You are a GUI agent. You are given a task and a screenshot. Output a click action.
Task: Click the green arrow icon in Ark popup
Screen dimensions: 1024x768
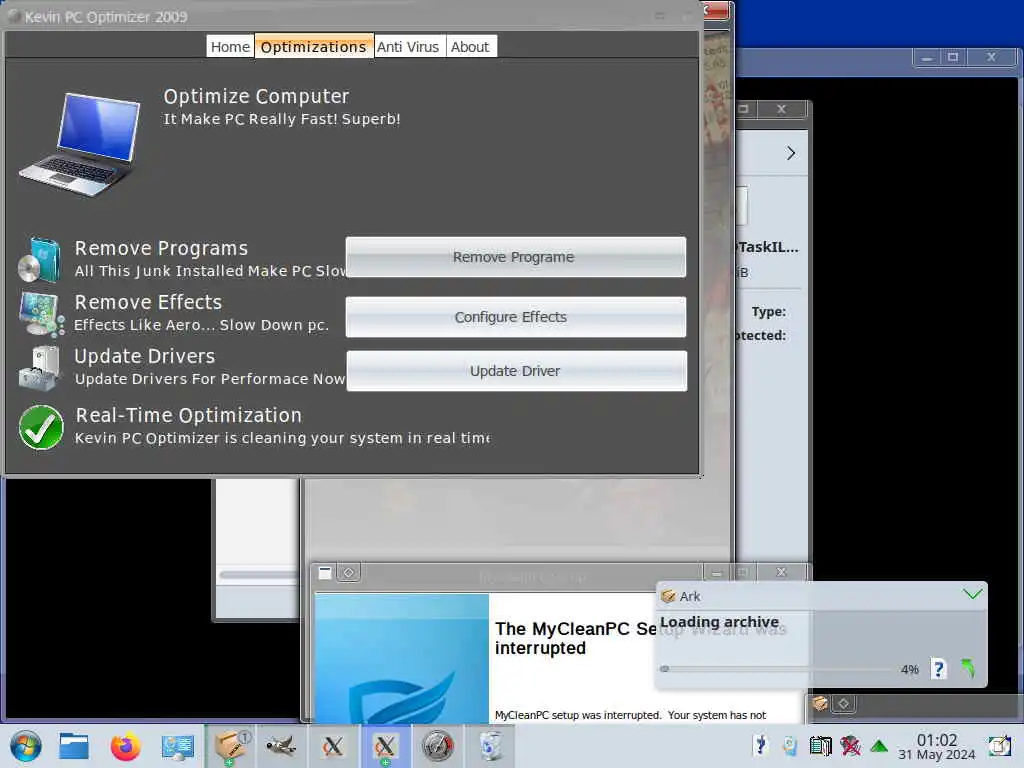coord(968,669)
